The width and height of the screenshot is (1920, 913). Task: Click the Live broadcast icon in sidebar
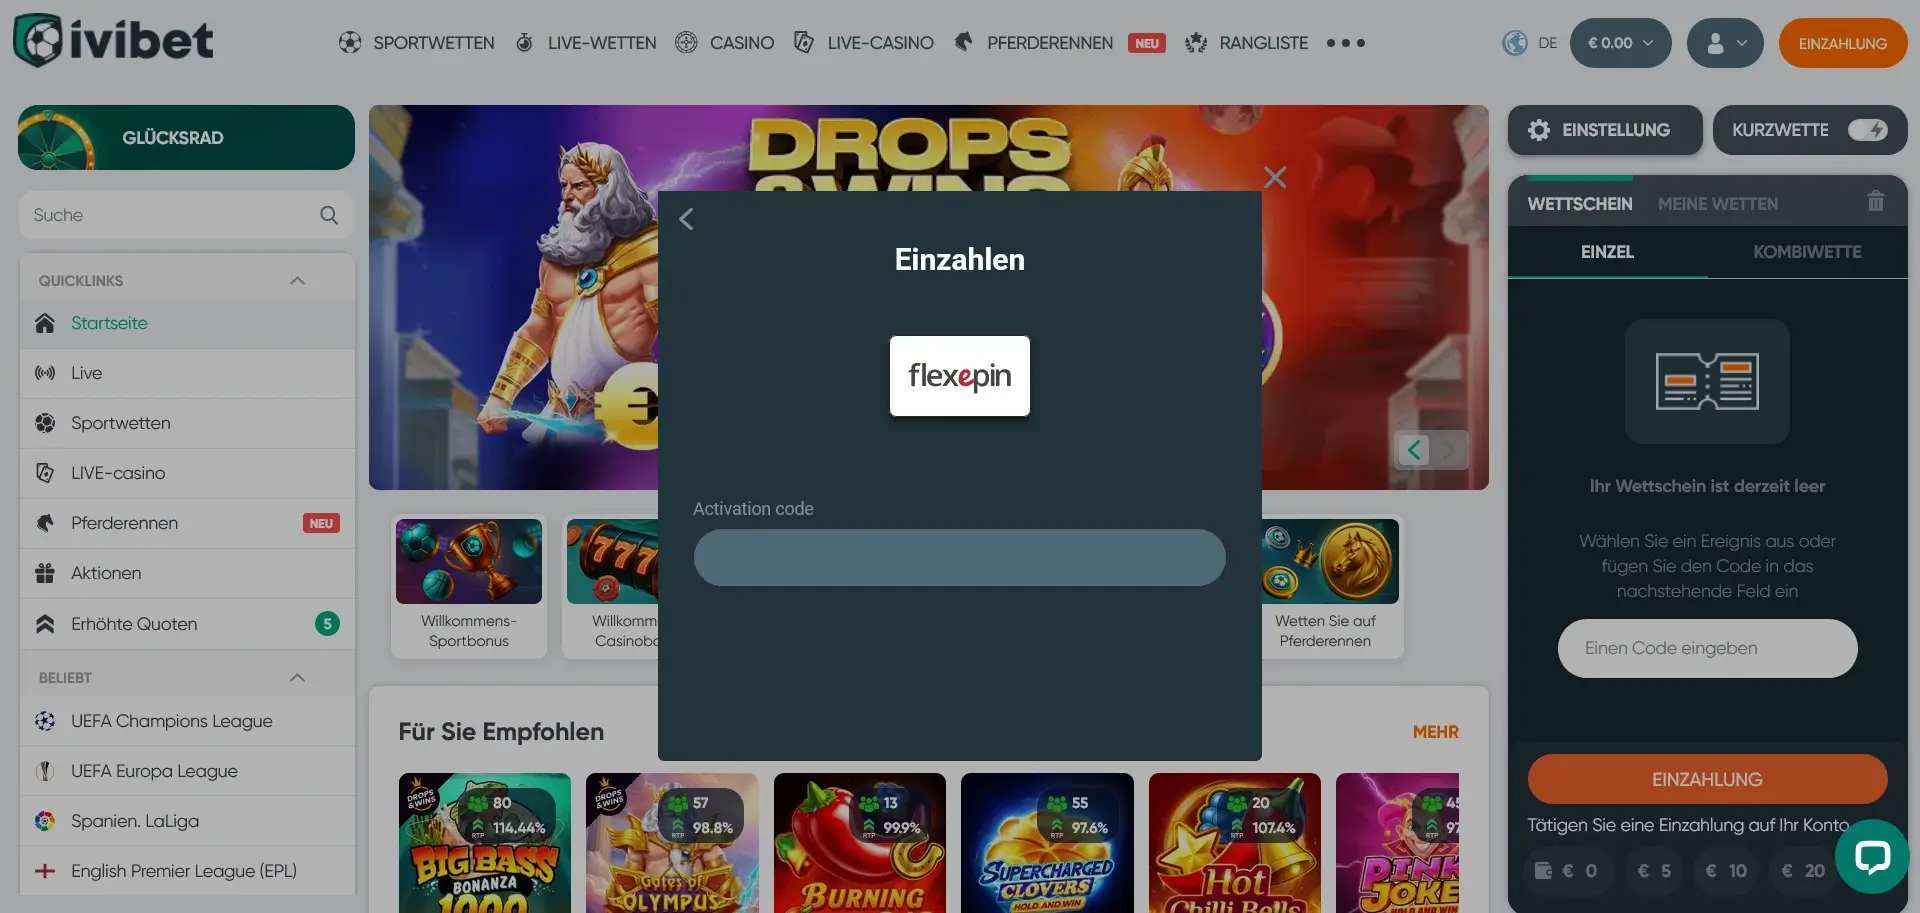(x=45, y=373)
